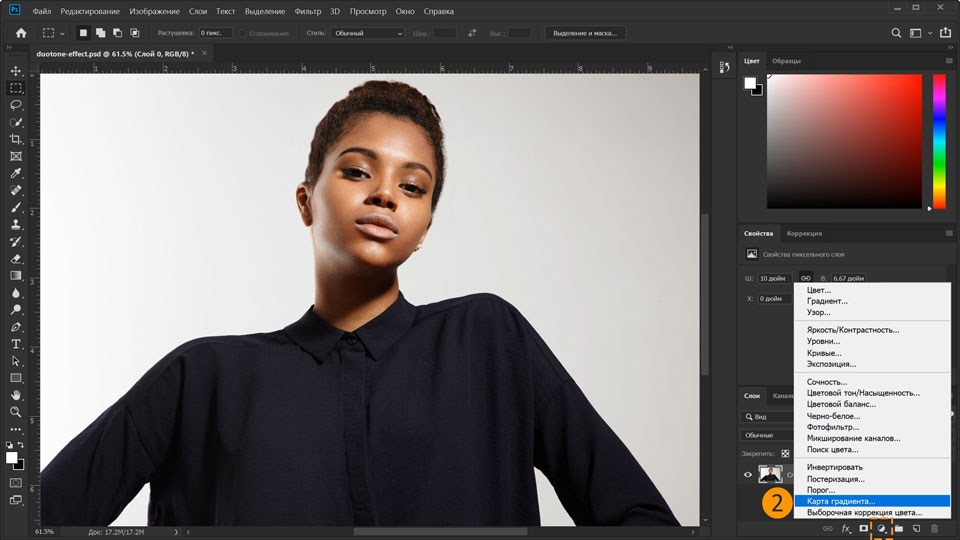Click the add layer mask icon

(x=864, y=528)
